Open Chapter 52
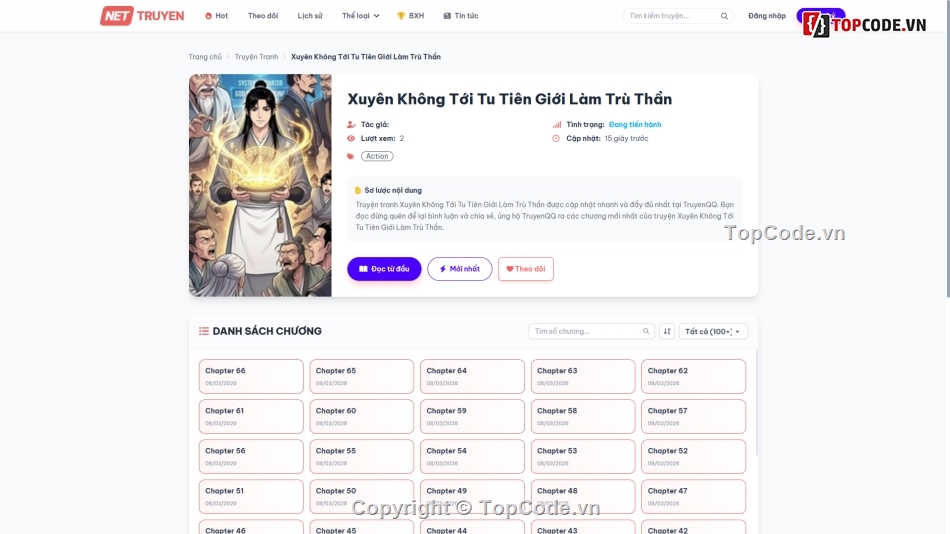The height and width of the screenshot is (534, 950). 693,456
